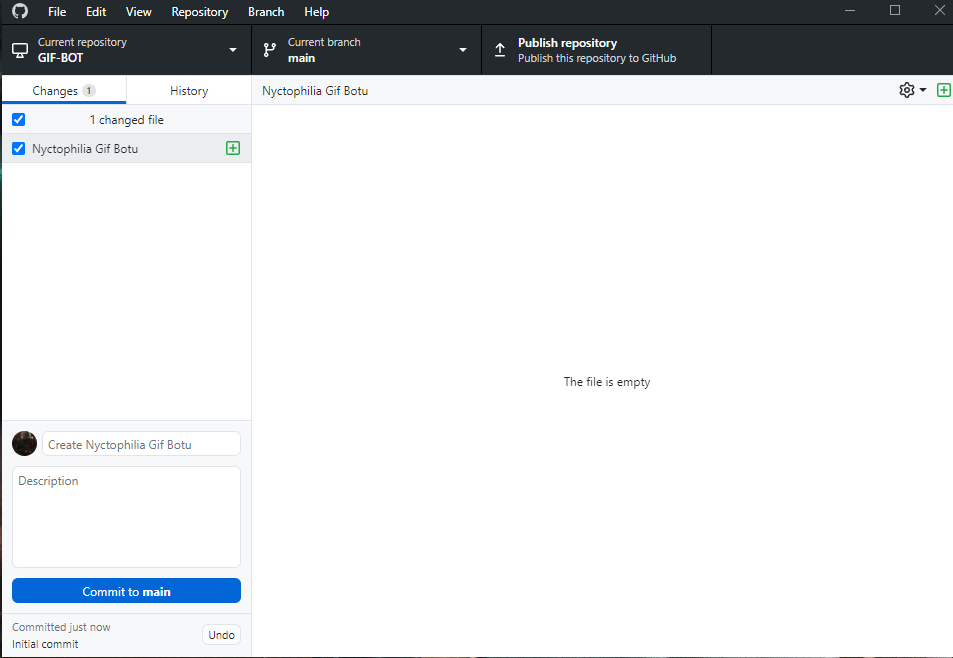Image resolution: width=953 pixels, height=658 pixels.
Task: Switch to the Changes tab
Action: point(64,91)
